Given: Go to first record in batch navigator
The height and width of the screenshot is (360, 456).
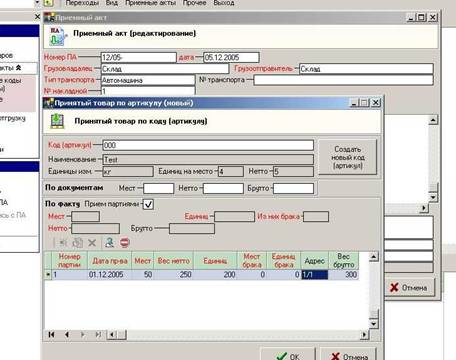Looking at the screenshot, I should click(x=51, y=334).
